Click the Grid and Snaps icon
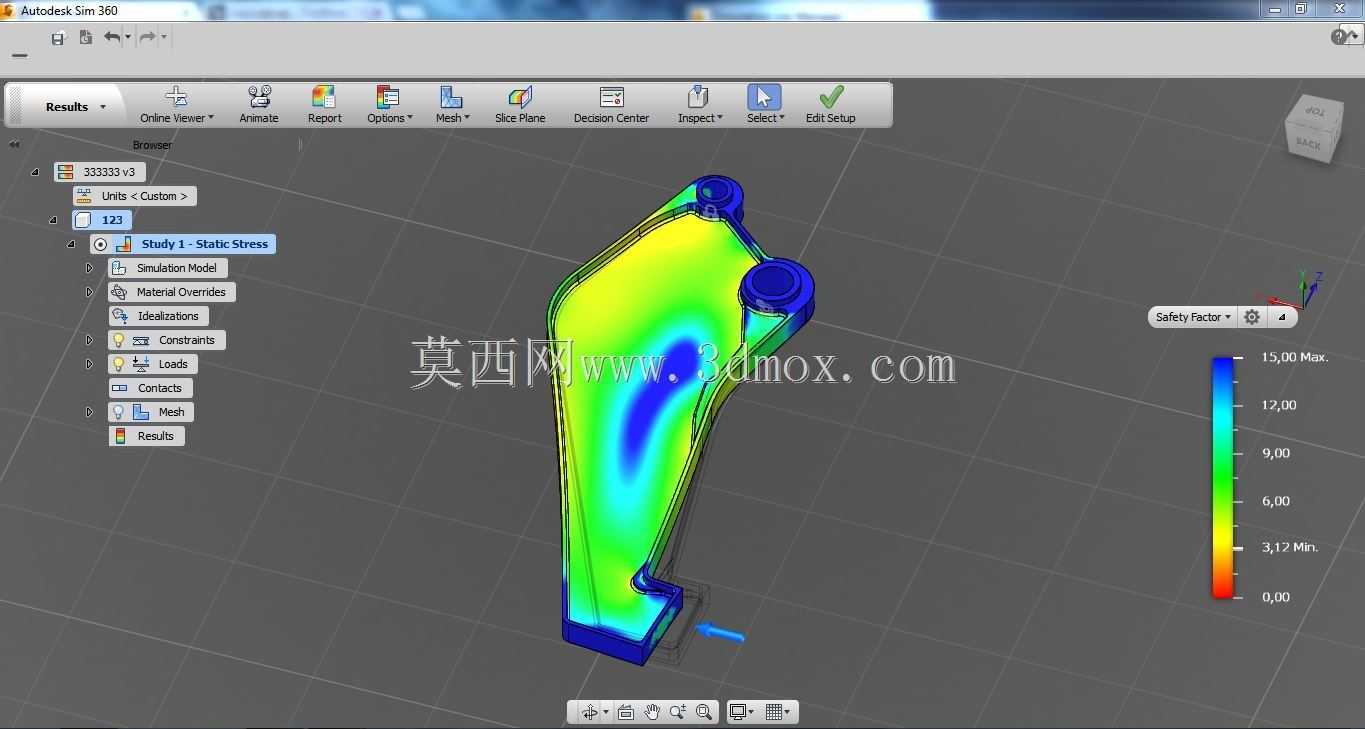 774,712
